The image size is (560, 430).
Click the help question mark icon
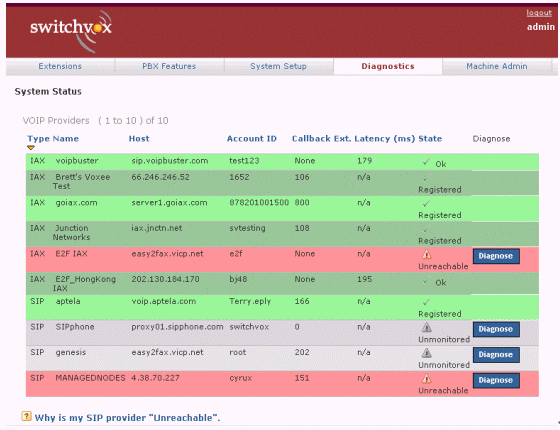(26, 416)
